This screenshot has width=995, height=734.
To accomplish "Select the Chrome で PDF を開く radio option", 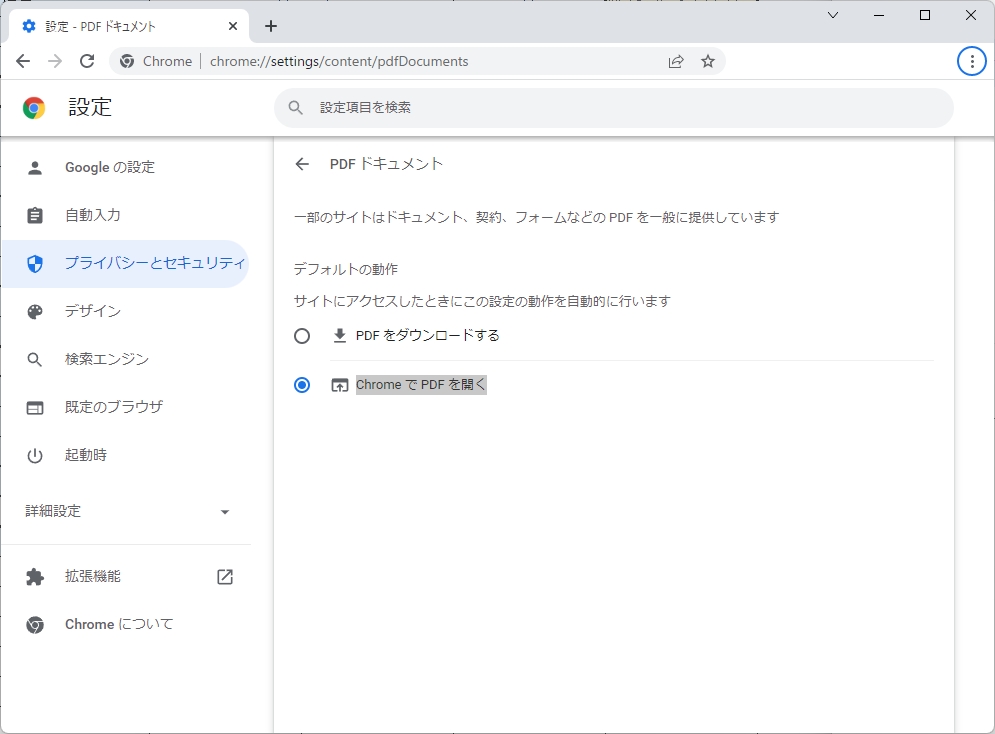I will pos(302,385).
